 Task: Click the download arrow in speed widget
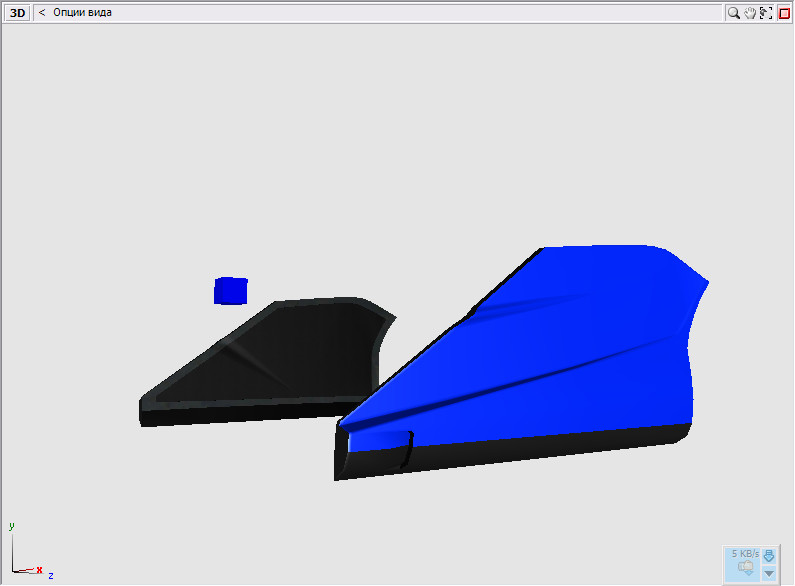point(769,556)
